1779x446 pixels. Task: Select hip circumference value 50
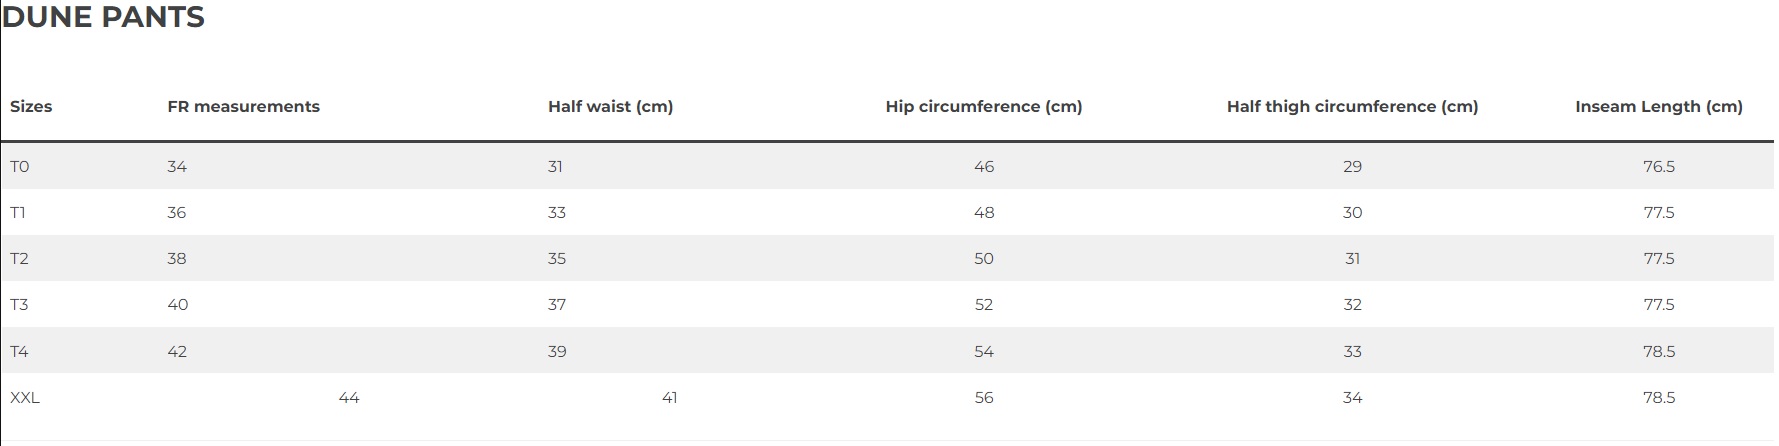(984, 258)
